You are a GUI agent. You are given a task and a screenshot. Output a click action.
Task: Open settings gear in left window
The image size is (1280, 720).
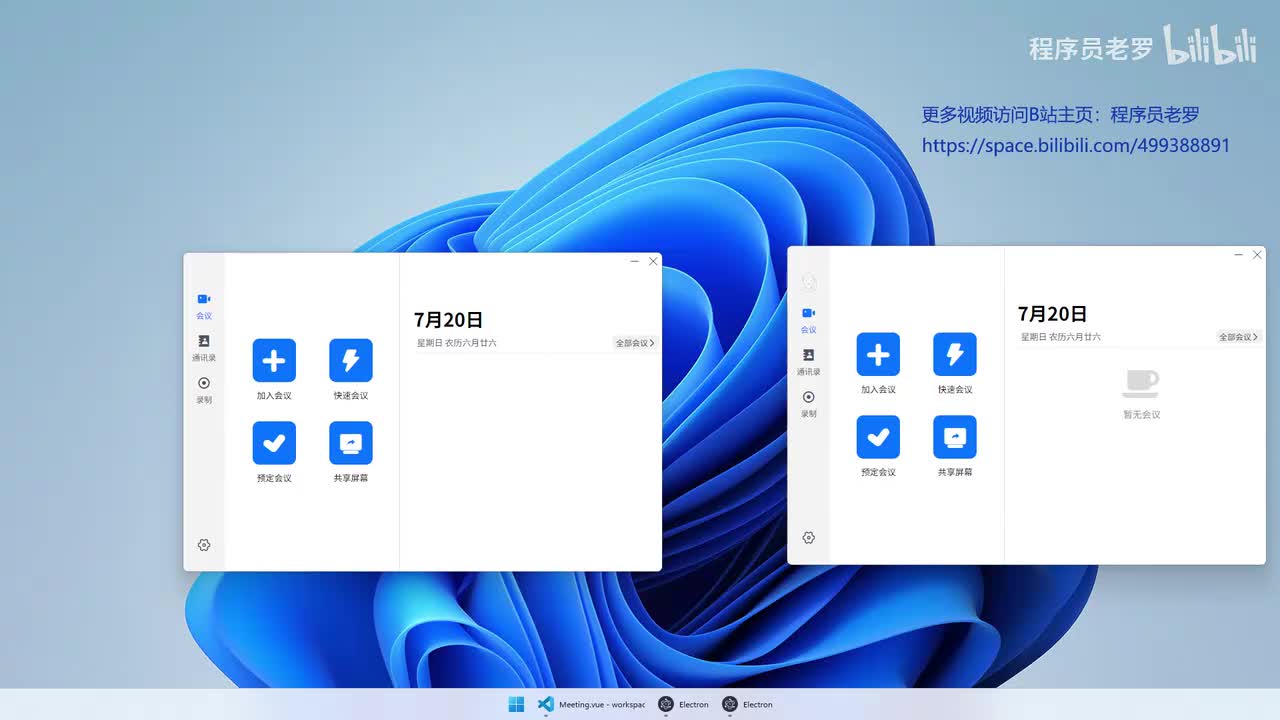[x=204, y=545]
